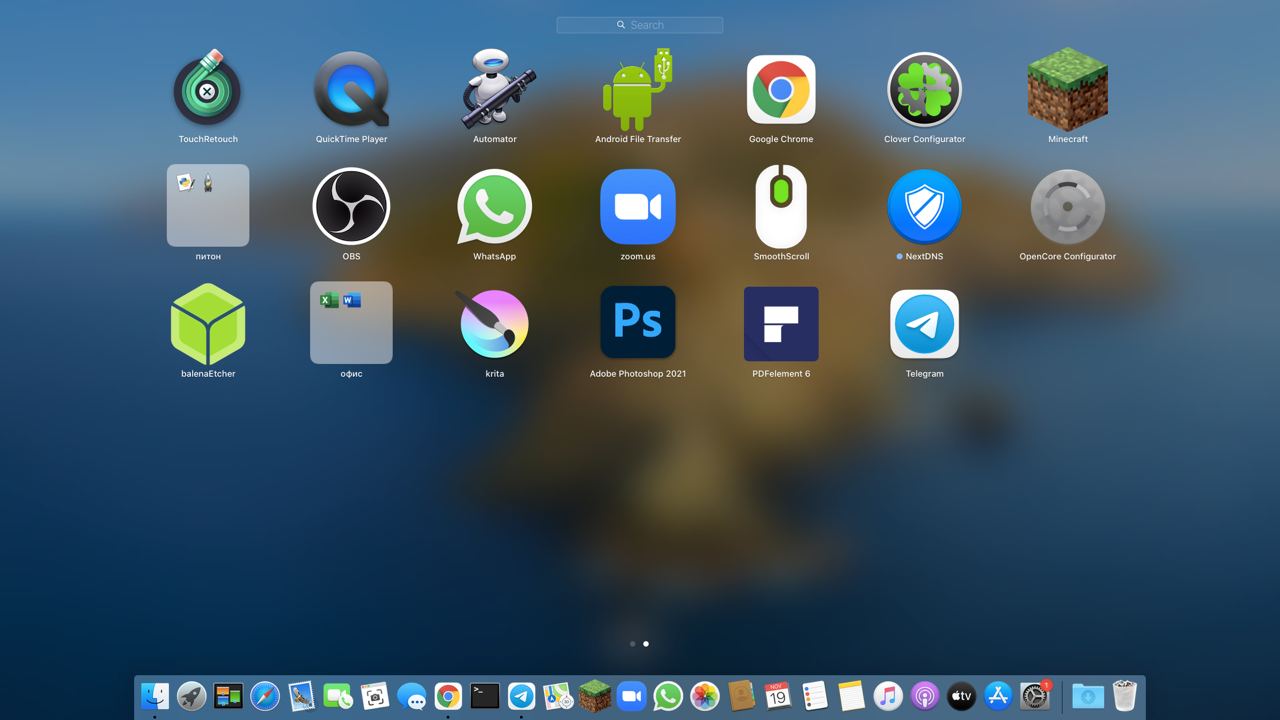Open the офис folder

coord(351,322)
